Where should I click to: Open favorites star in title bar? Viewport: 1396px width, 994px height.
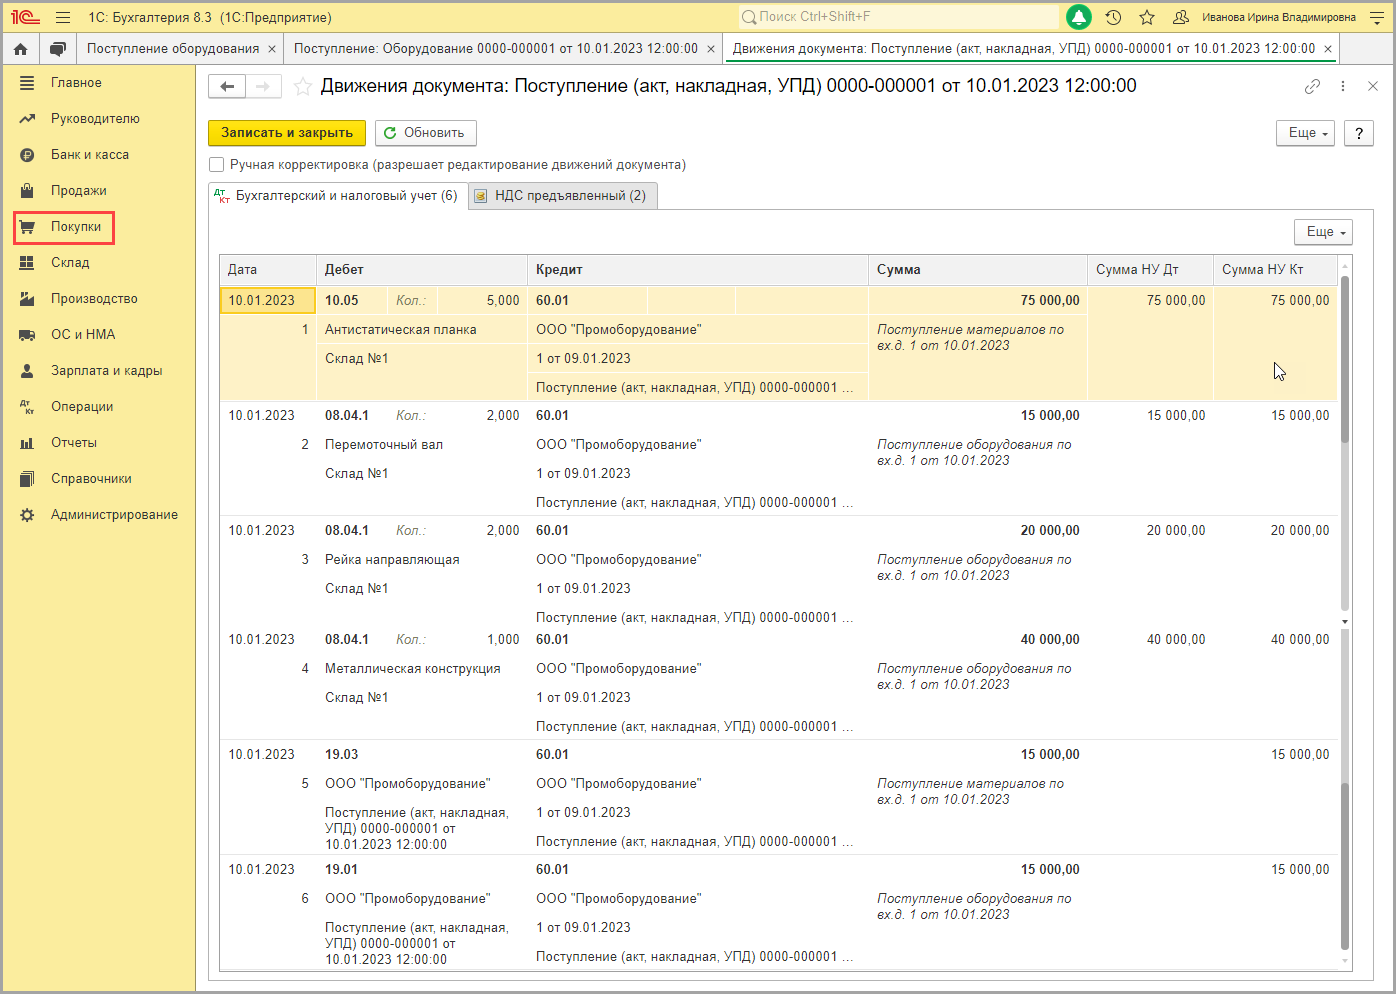[1147, 17]
